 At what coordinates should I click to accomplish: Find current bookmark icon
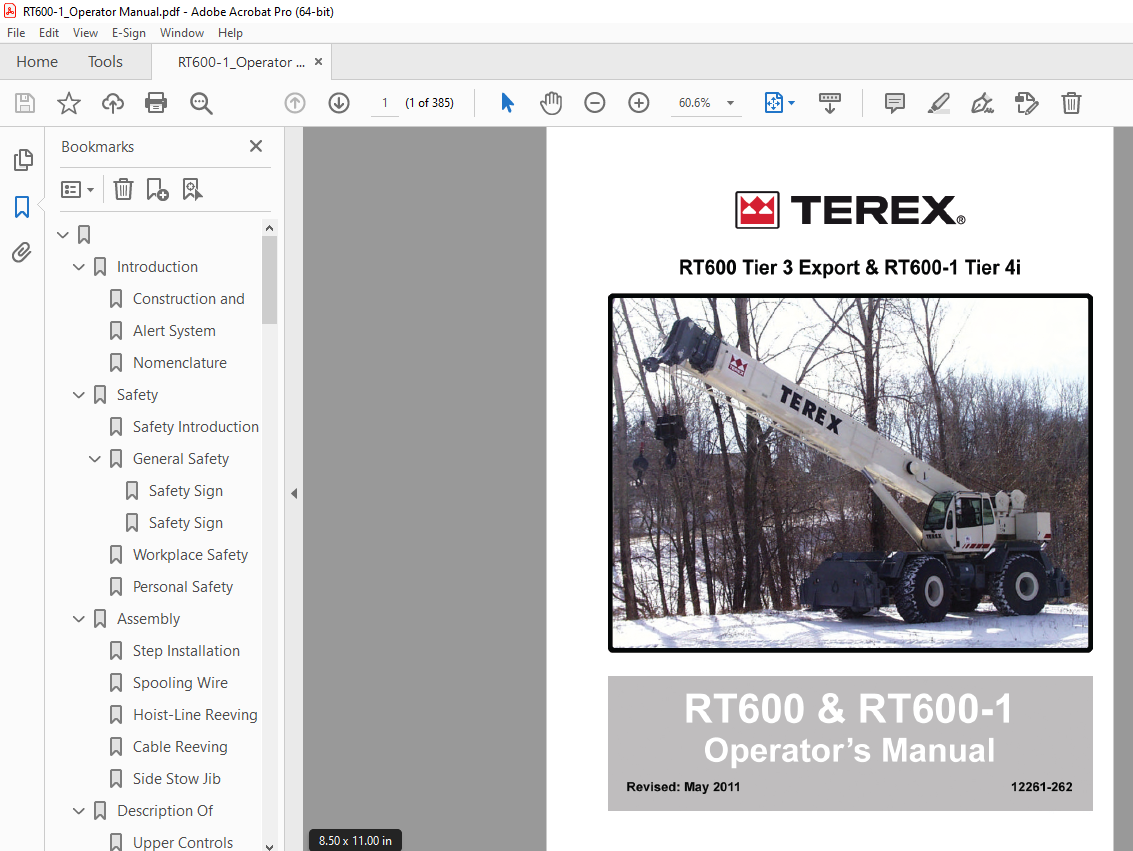(192, 189)
